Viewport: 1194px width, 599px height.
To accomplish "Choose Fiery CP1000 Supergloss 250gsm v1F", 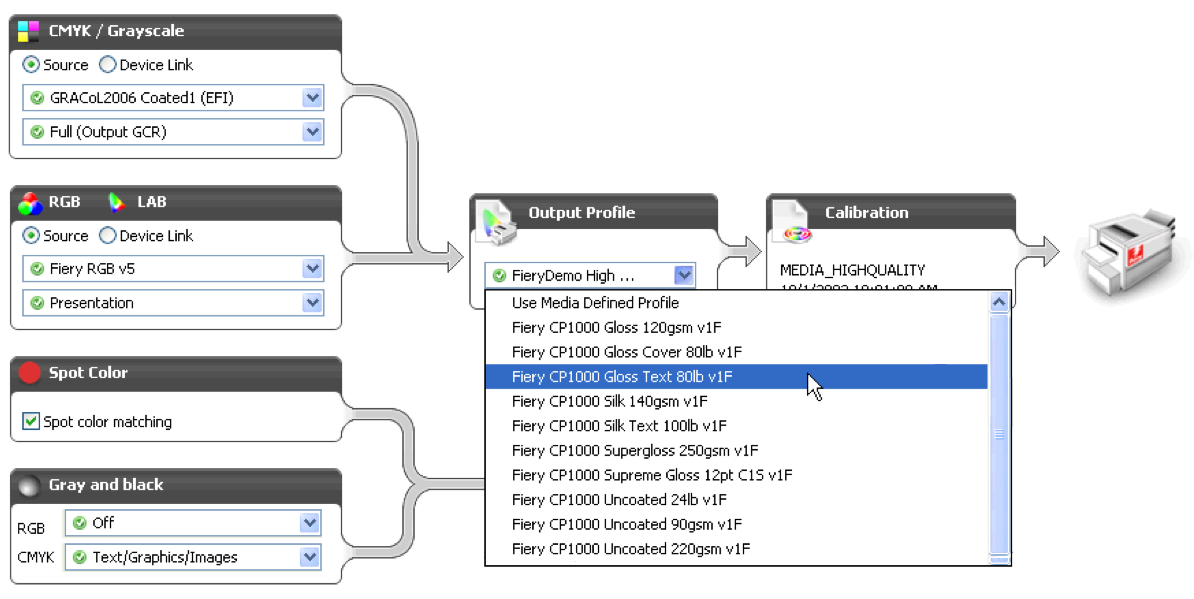I will coord(736,451).
